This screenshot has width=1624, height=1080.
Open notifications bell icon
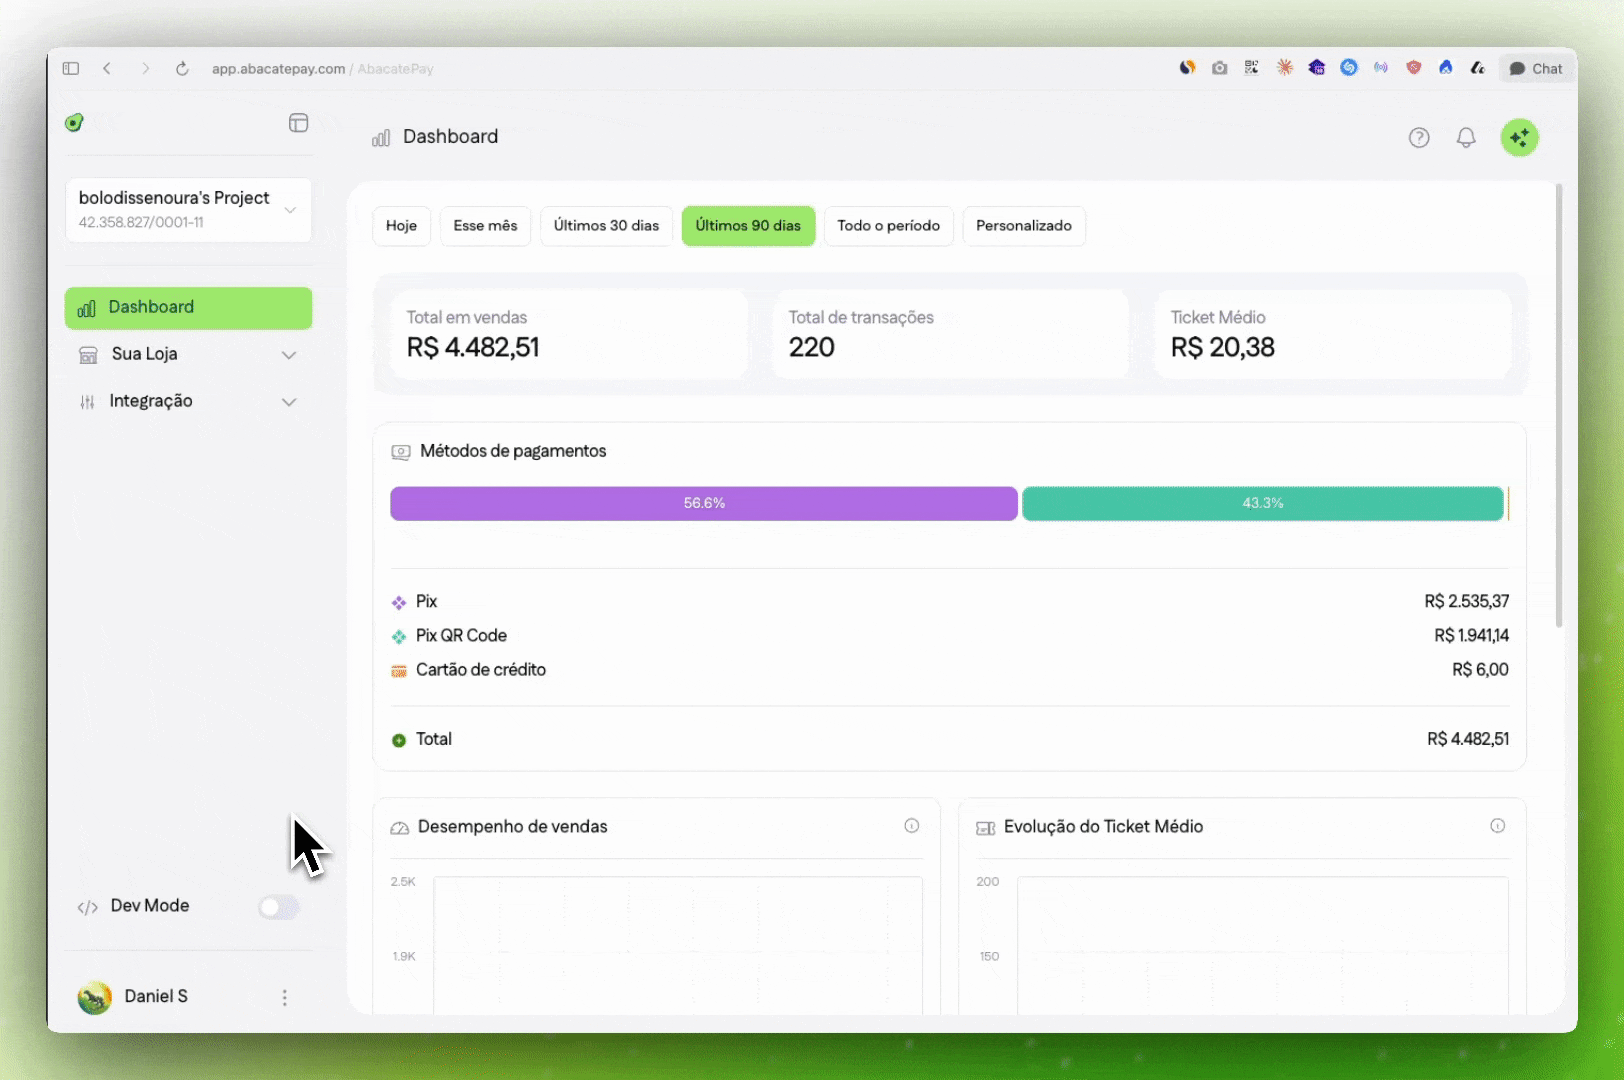pyautogui.click(x=1466, y=138)
